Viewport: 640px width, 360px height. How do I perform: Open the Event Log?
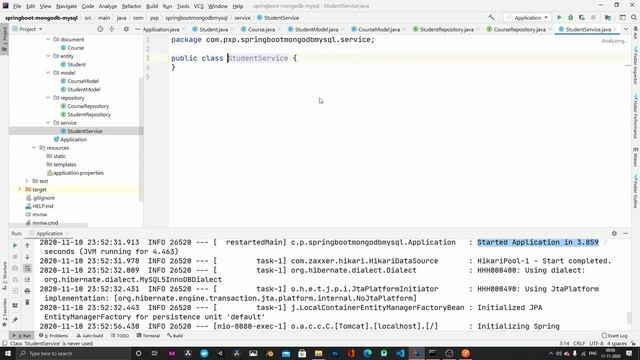[x=615, y=336]
